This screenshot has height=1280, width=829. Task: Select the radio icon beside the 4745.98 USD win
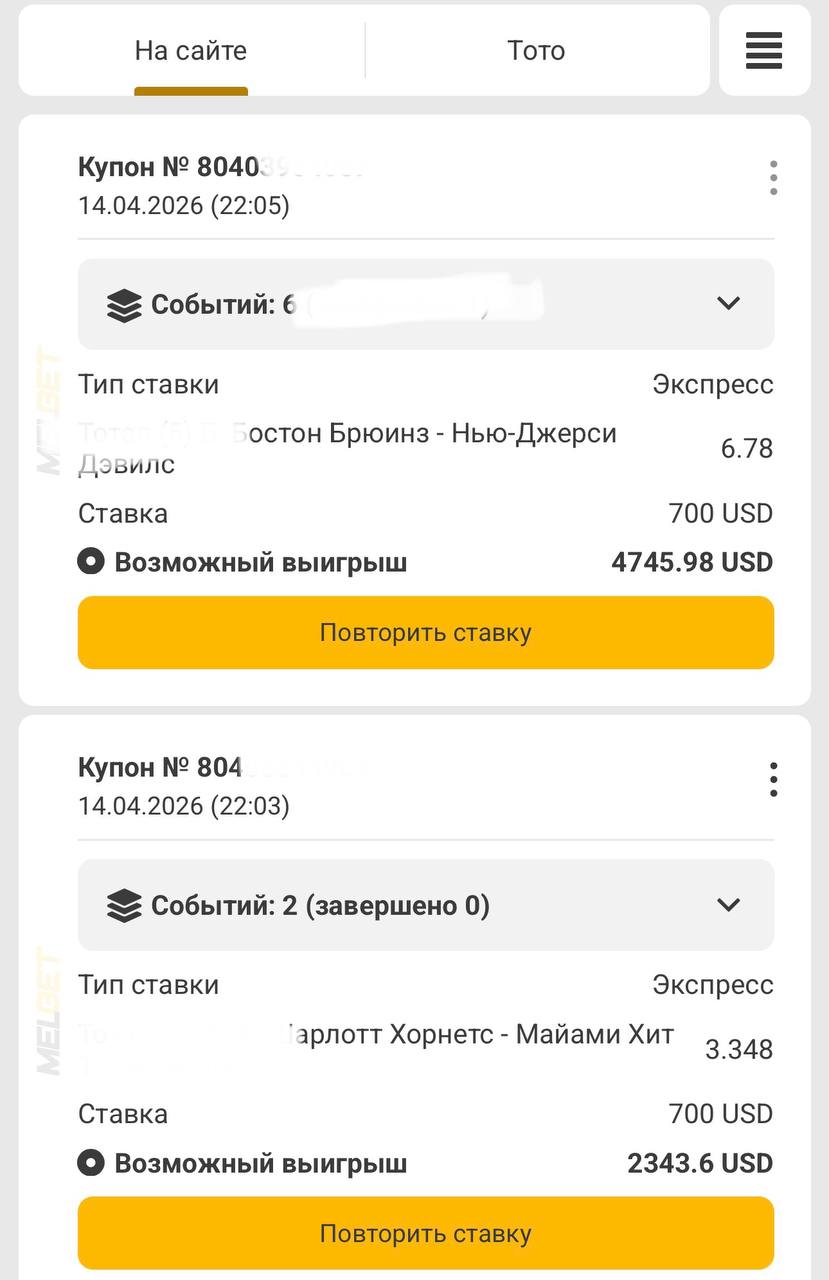pyautogui.click(x=91, y=562)
